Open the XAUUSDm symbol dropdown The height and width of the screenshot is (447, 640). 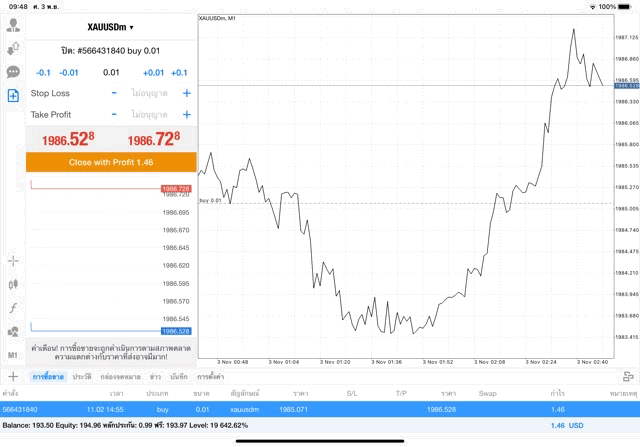point(110,27)
